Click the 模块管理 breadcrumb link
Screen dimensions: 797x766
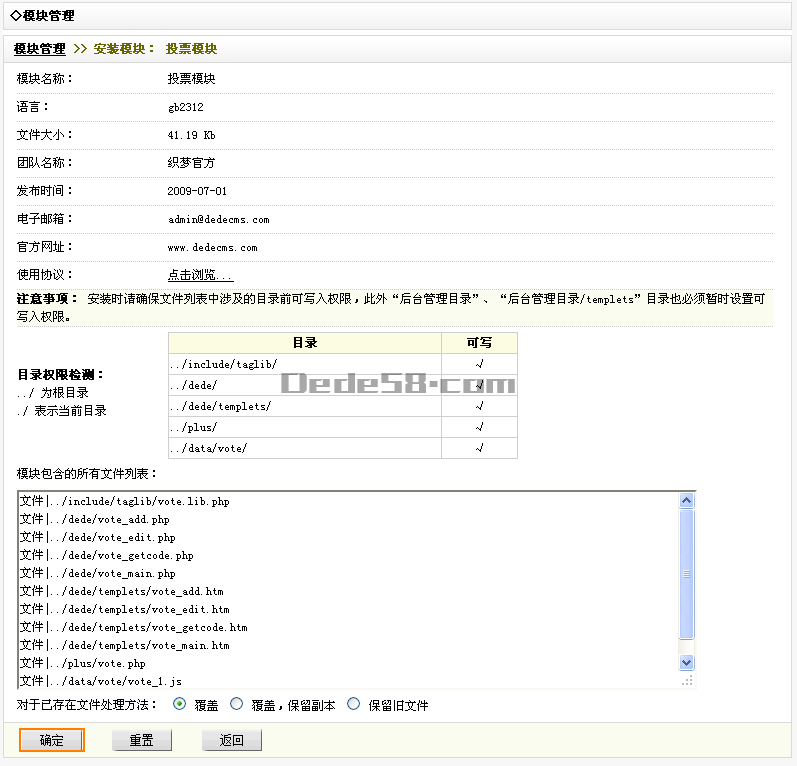[40, 49]
